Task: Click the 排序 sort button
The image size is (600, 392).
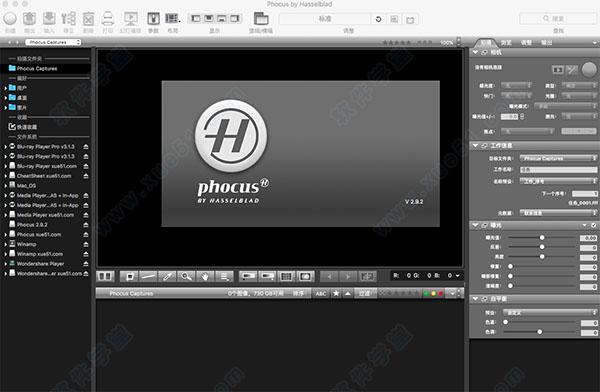Action: [299, 294]
